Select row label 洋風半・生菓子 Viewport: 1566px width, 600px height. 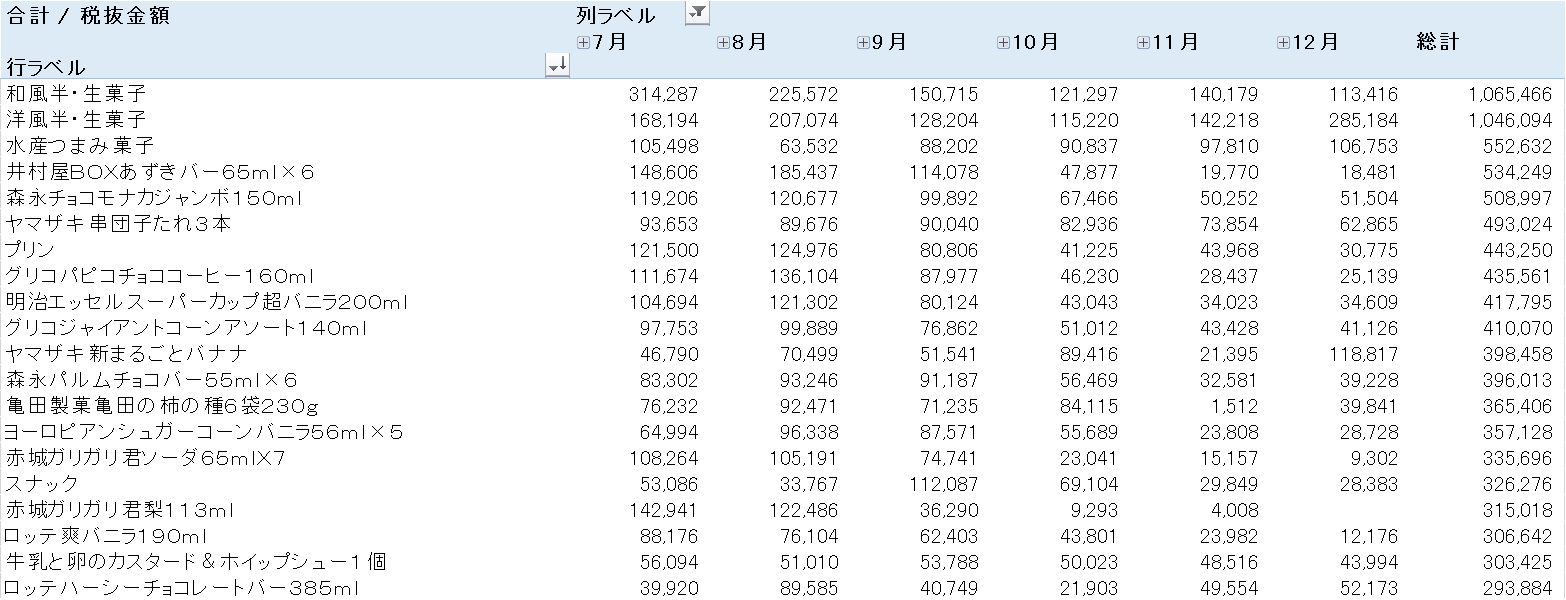click(x=76, y=120)
